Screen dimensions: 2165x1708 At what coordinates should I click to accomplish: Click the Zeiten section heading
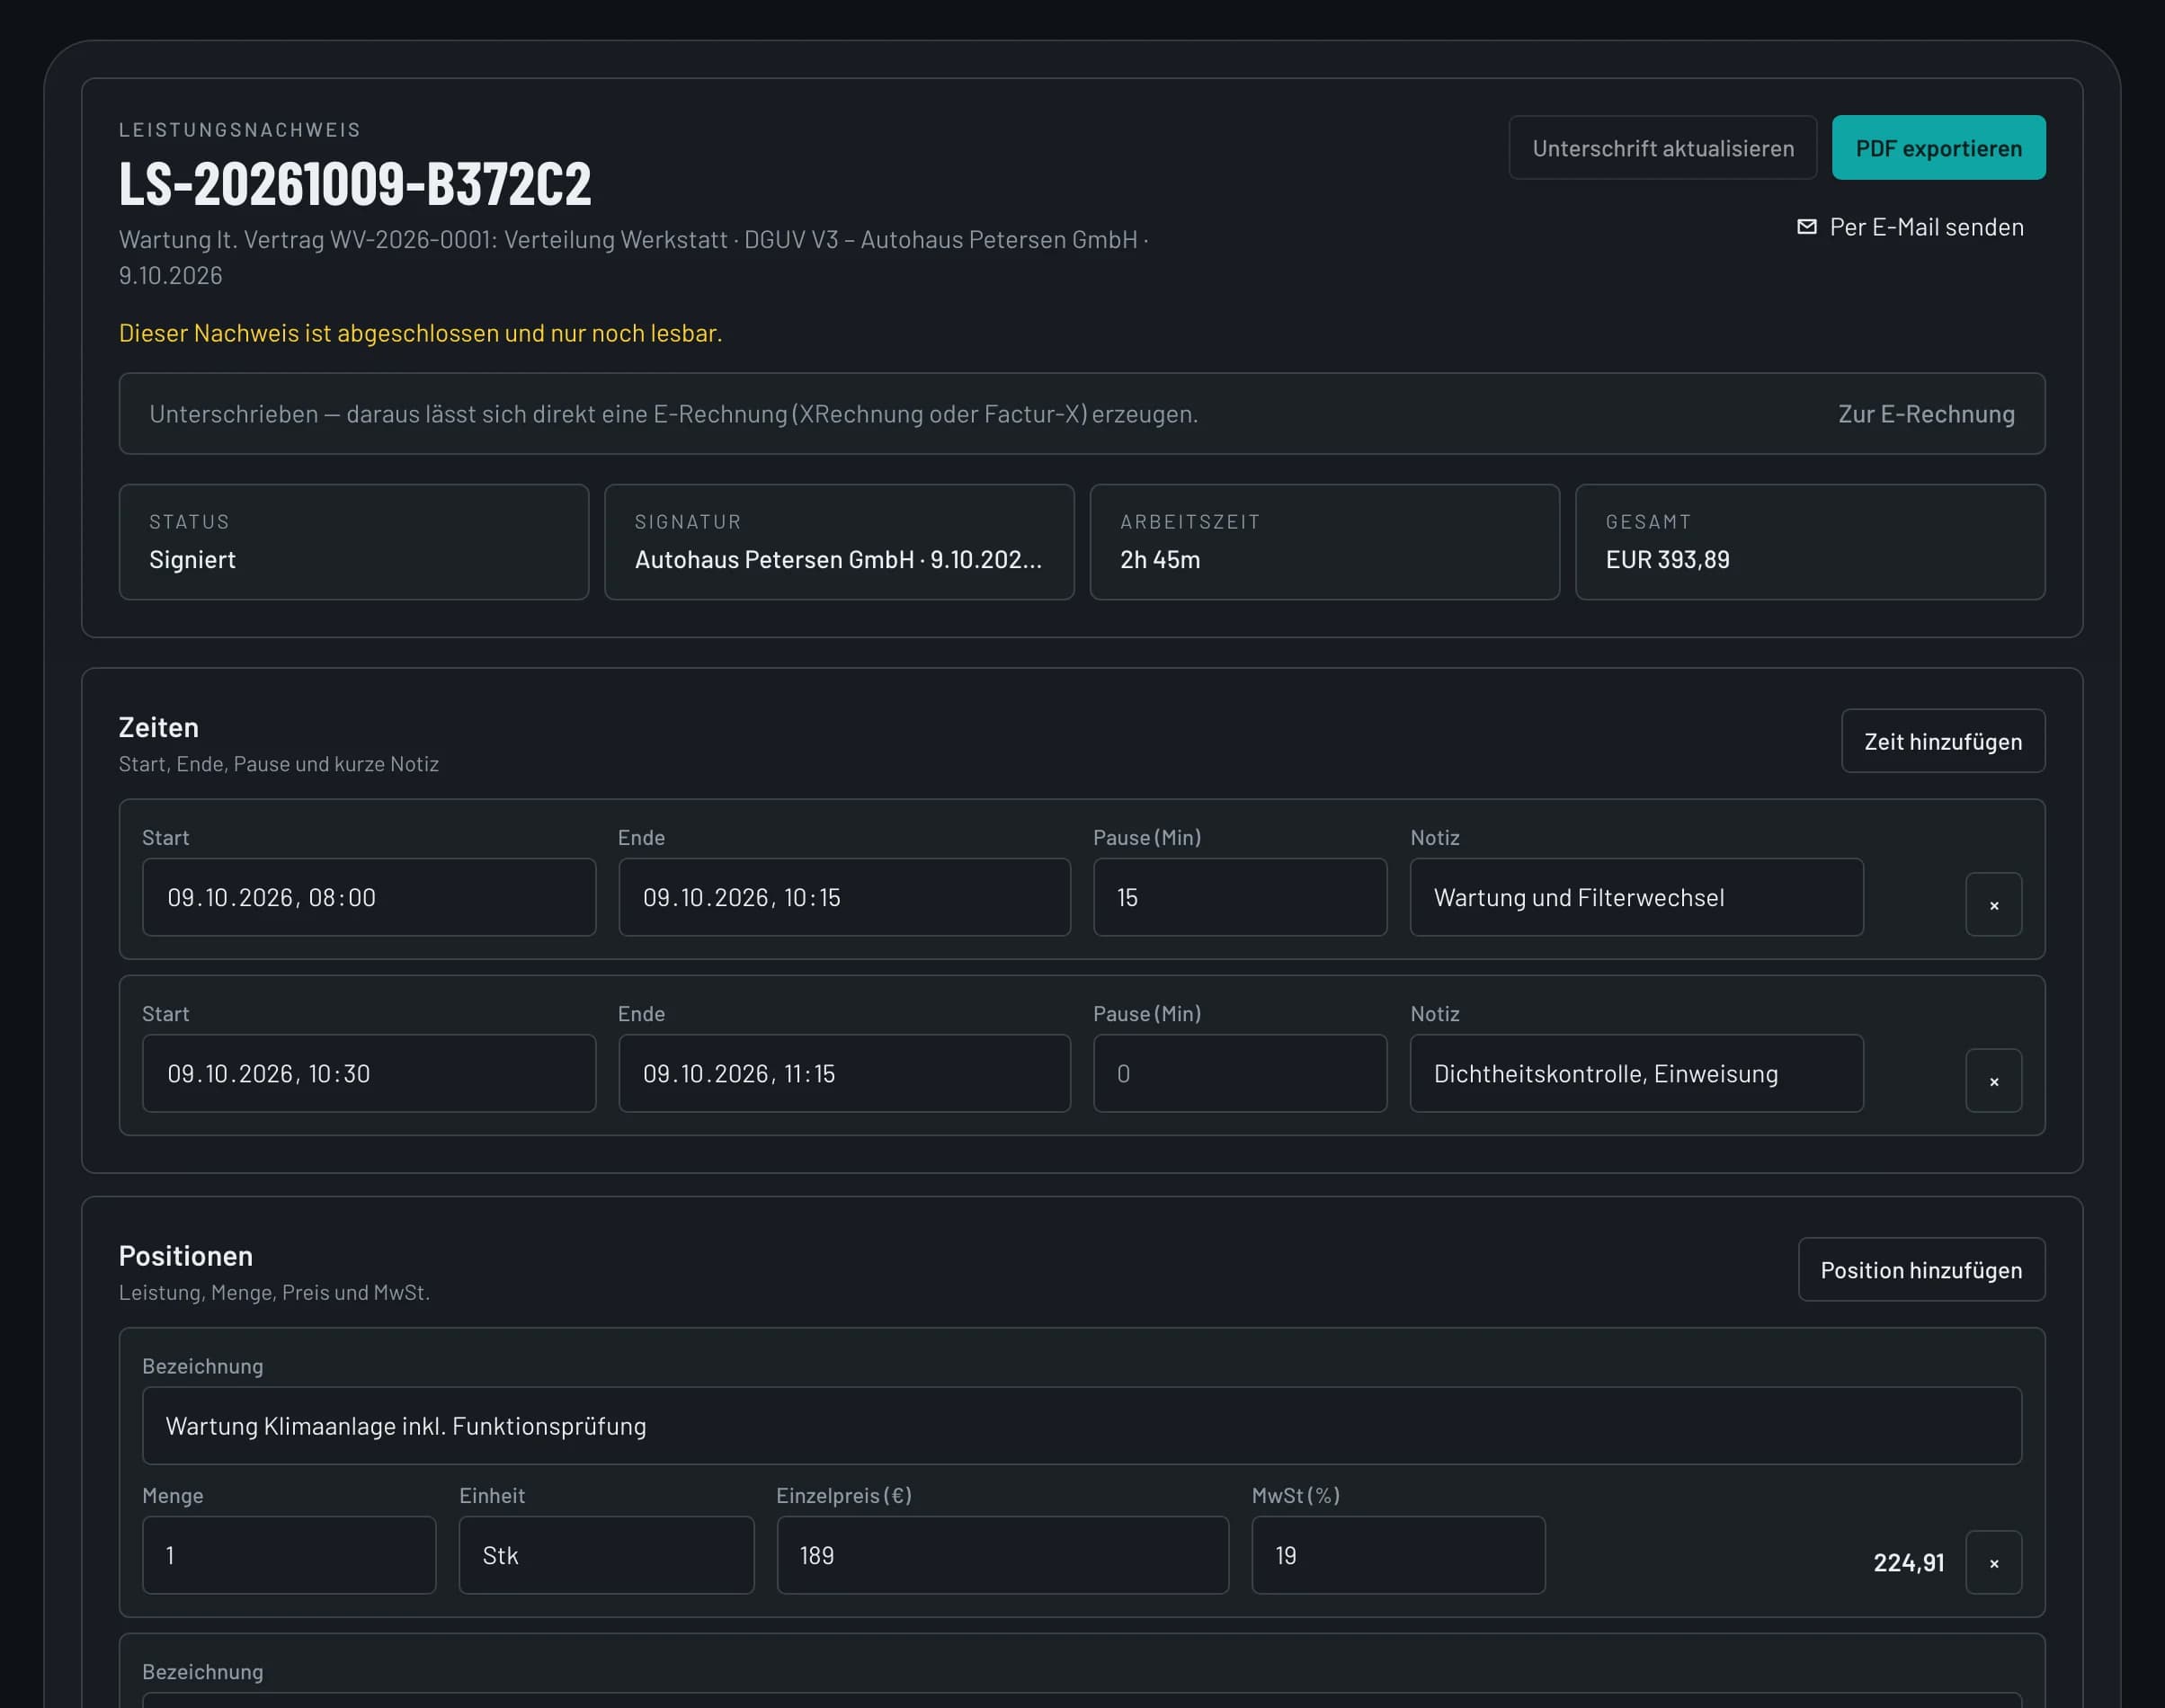click(159, 727)
